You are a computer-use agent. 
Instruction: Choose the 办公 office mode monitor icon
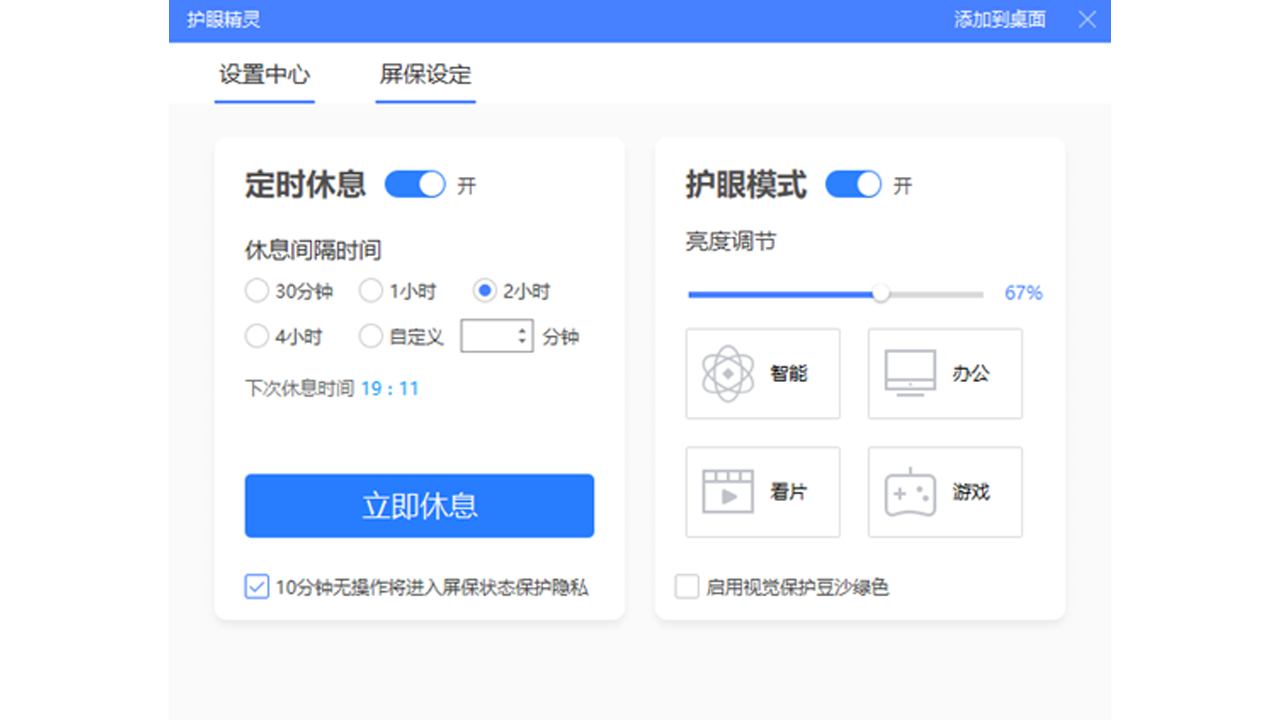tap(910, 373)
